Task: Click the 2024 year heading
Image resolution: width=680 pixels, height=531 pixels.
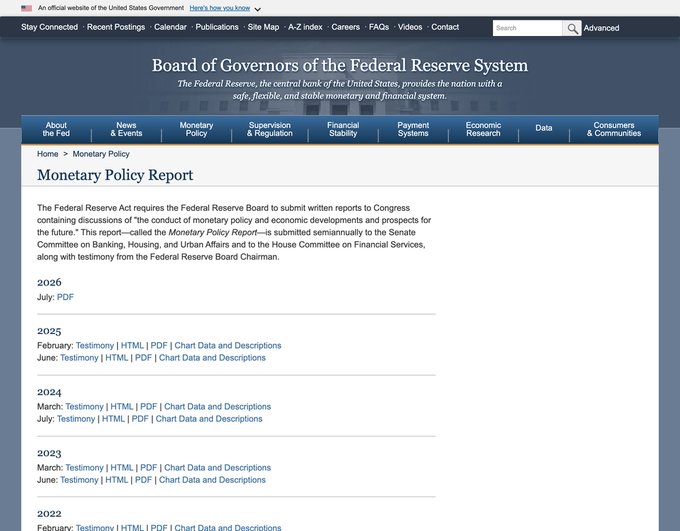Action: (x=49, y=392)
